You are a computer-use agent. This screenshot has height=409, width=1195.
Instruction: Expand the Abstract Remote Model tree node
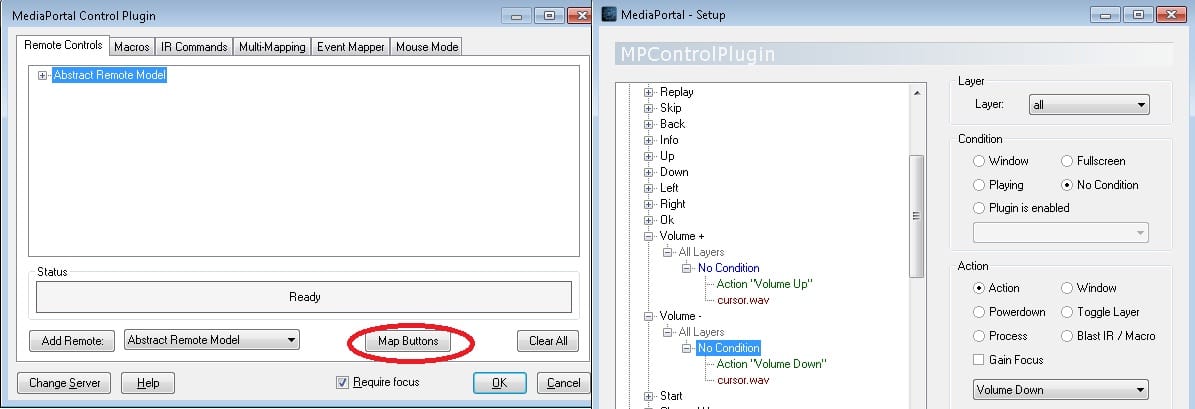[42, 75]
